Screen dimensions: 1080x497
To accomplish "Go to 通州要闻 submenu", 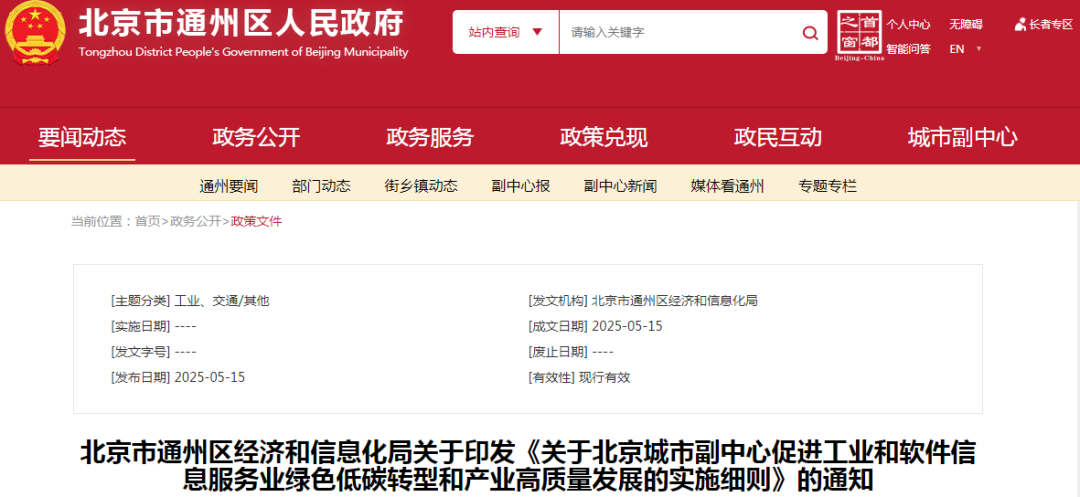I will point(229,186).
